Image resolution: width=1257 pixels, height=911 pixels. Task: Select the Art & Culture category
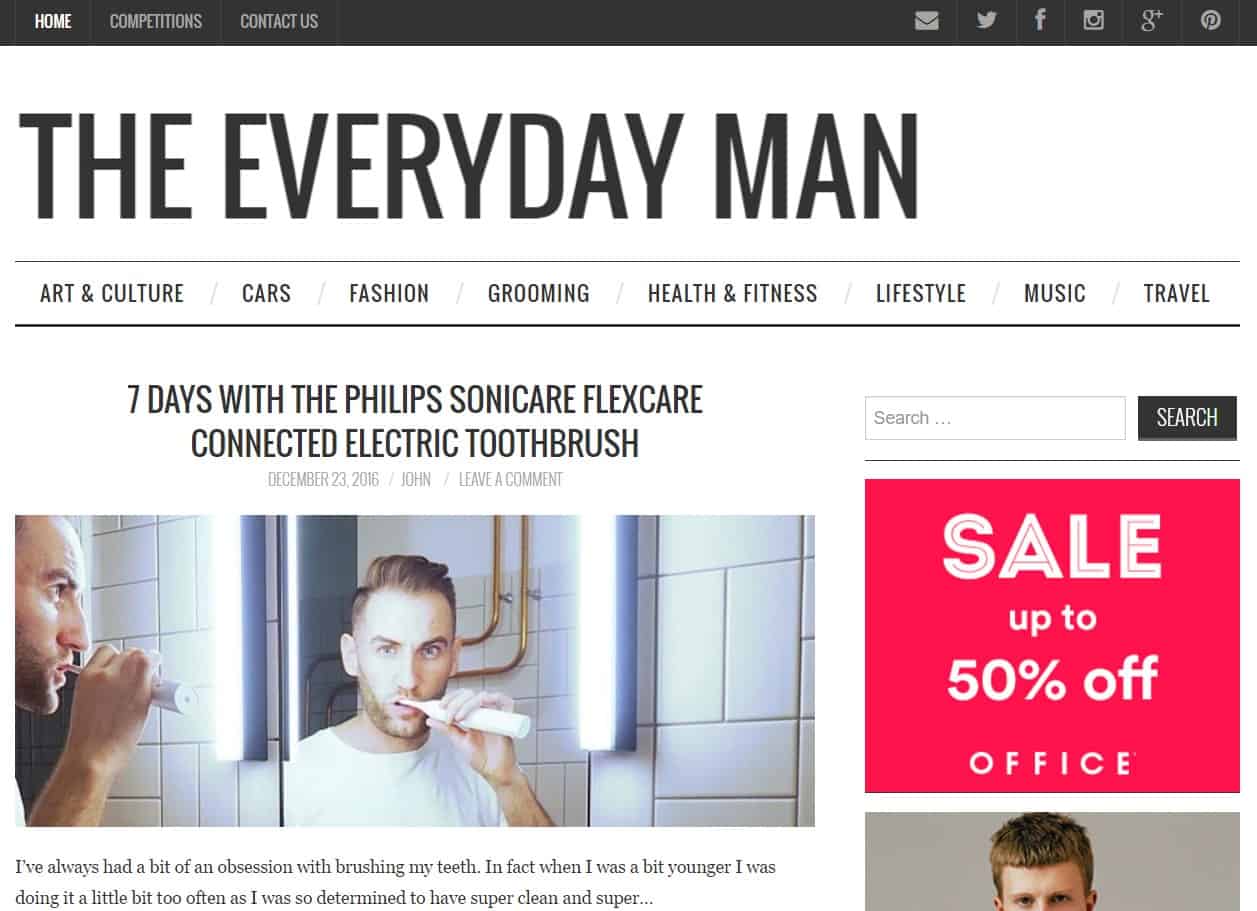tap(112, 293)
